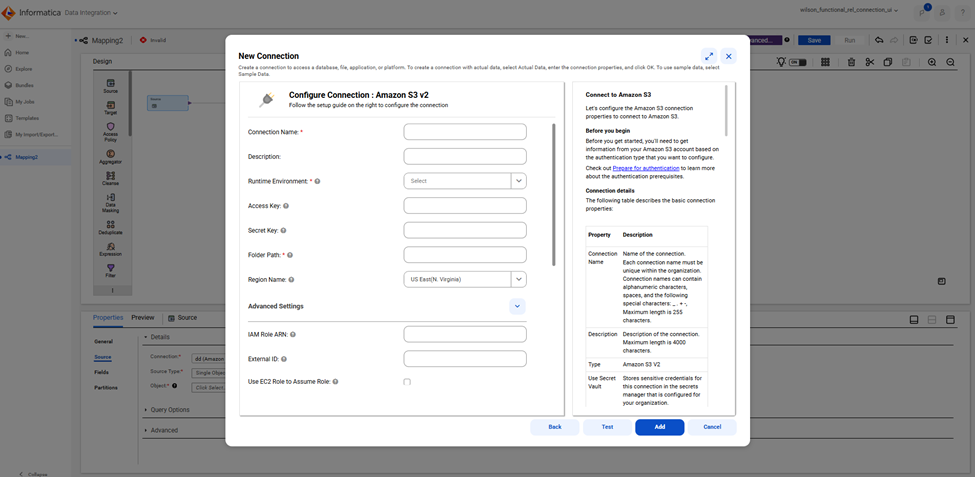975x477 pixels.
Task: Choose the Deduplicate transformation icon
Action: [111, 224]
